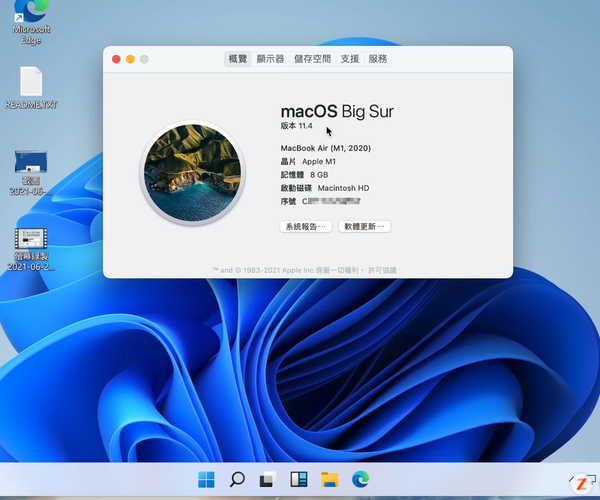Launch Microsoft Edge from taskbar
This screenshot has width=600, height=500.
click(x=360, y=479)
